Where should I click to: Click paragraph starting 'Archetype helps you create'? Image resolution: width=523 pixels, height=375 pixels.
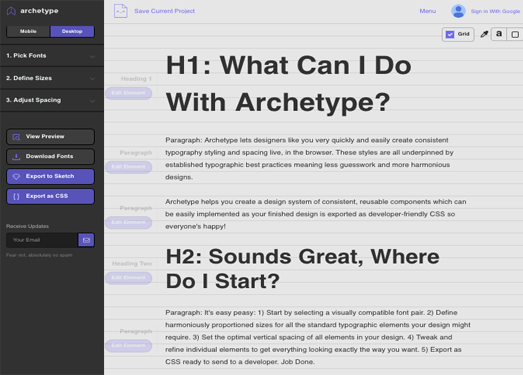pos(316,214)
